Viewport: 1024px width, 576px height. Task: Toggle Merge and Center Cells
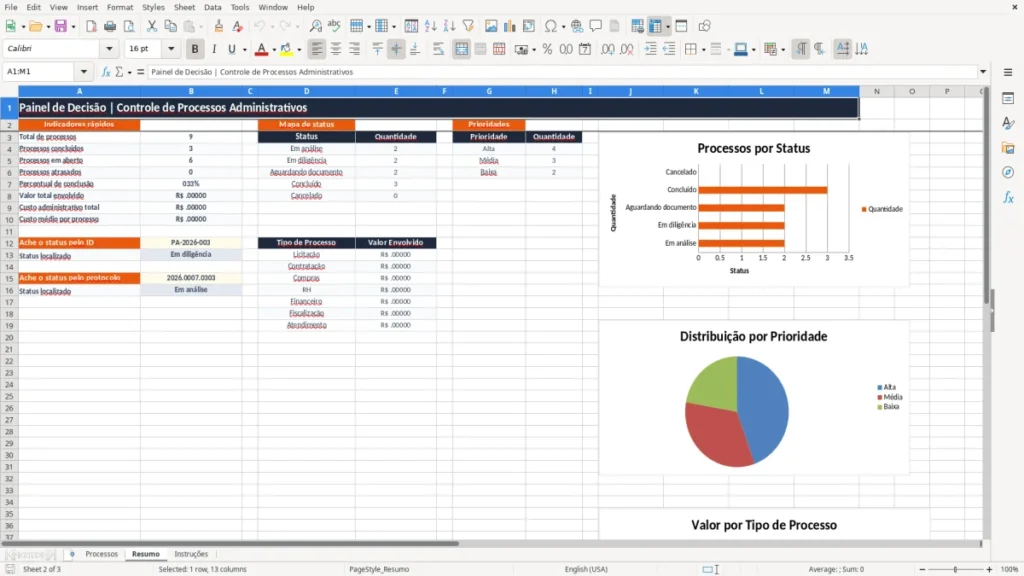tap(461, 49)
